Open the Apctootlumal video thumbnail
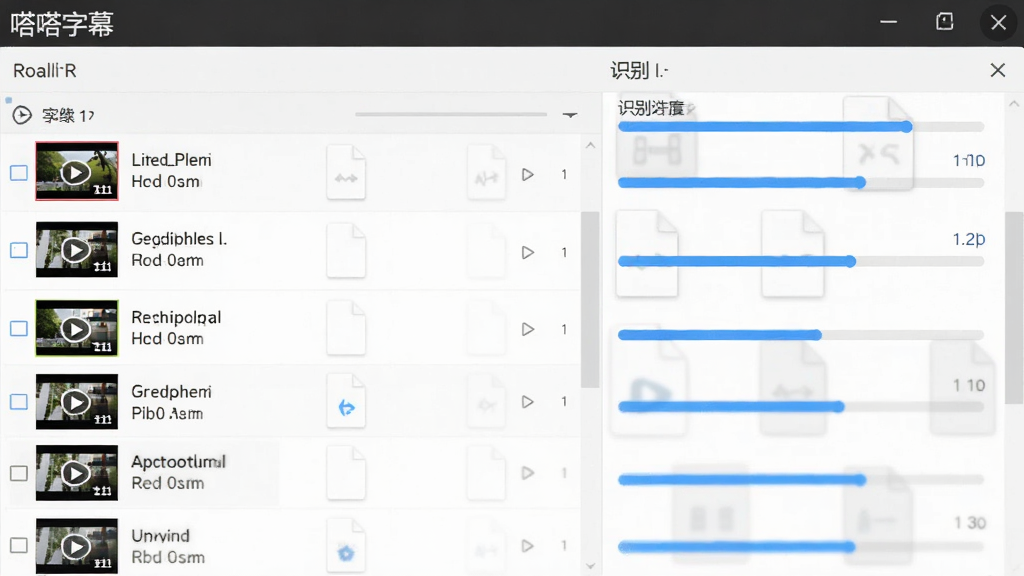 77,473
